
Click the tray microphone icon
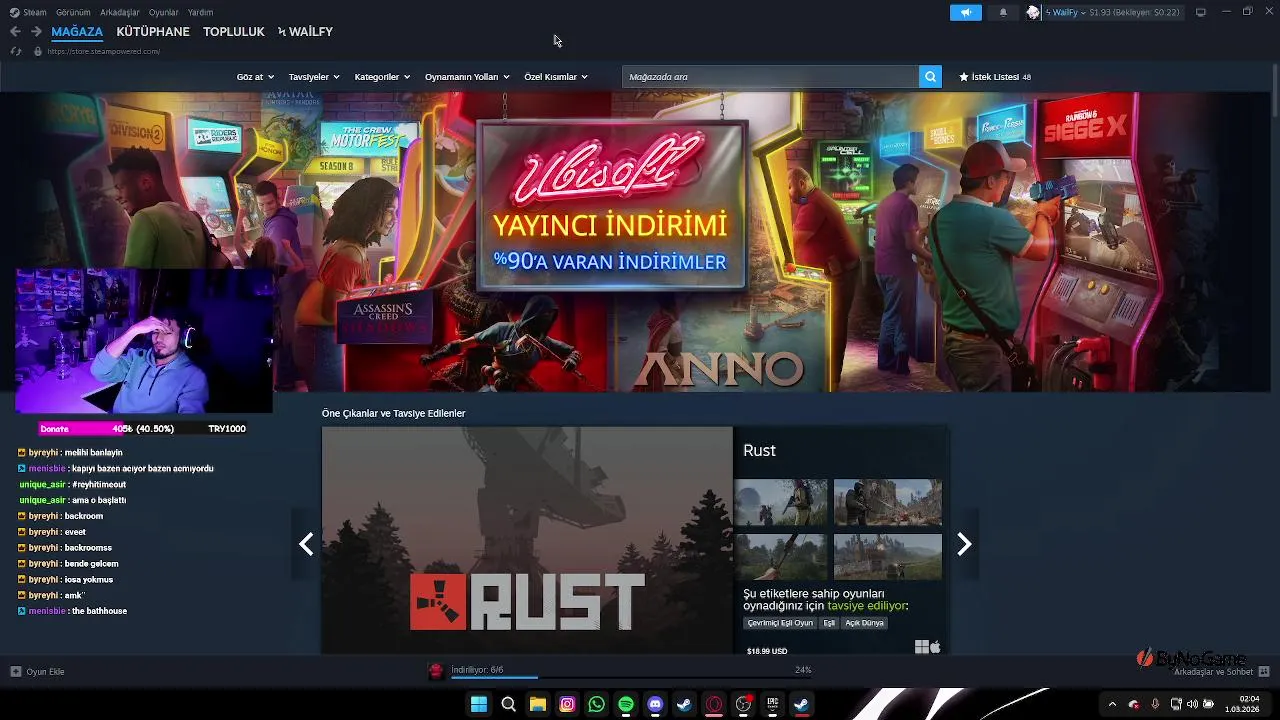pos(1156,705)
